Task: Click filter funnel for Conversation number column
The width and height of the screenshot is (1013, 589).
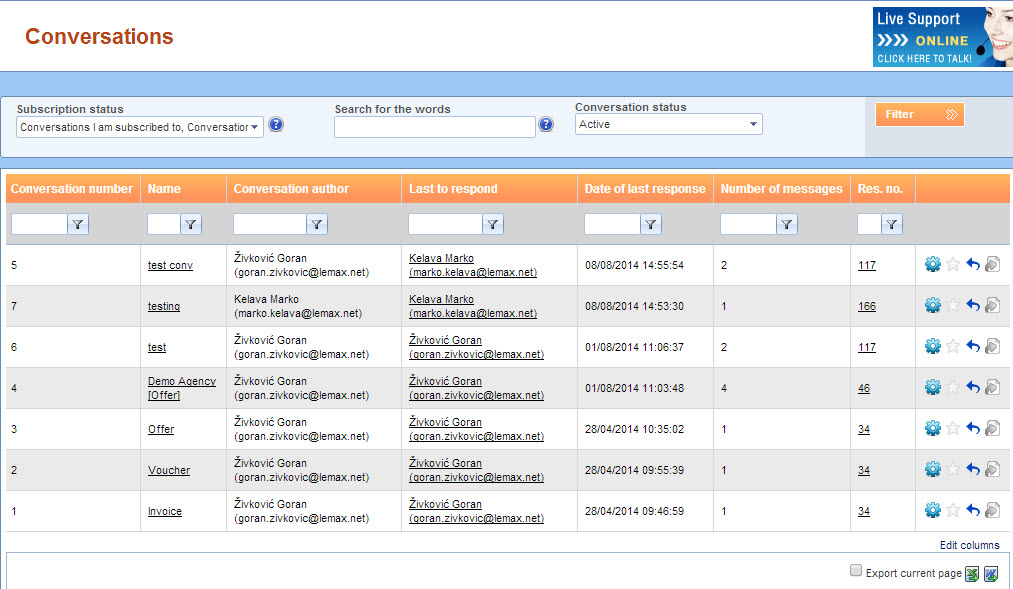Action: (x=78, y=224)
